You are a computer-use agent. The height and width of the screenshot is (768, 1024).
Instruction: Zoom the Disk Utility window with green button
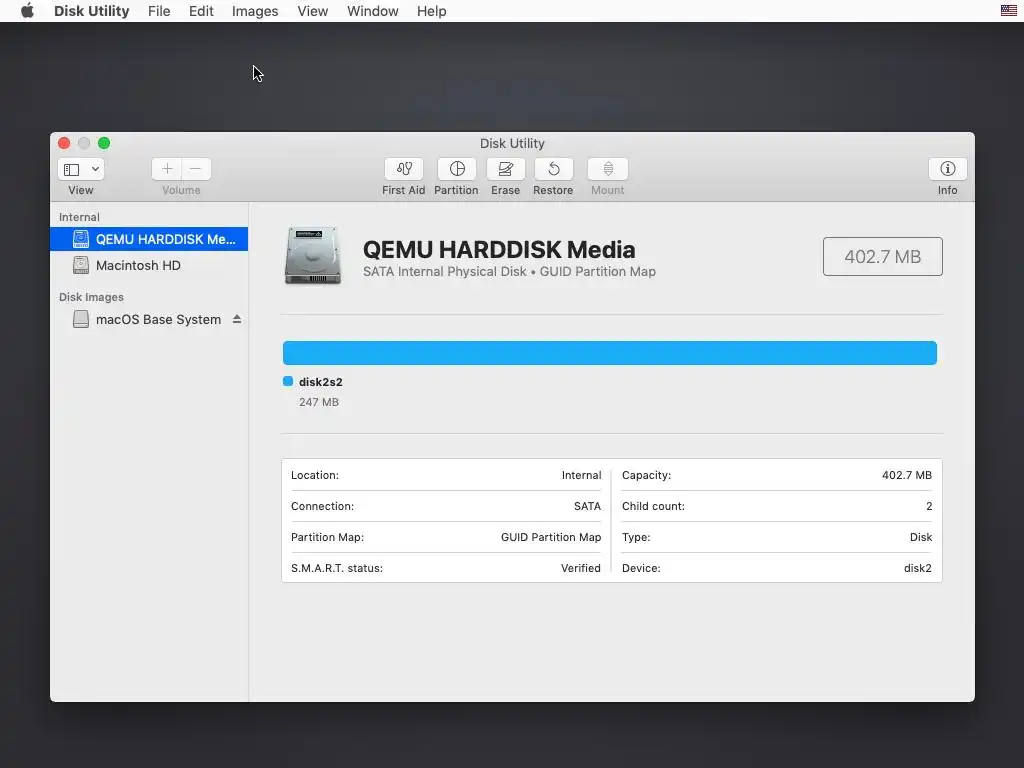104,143
